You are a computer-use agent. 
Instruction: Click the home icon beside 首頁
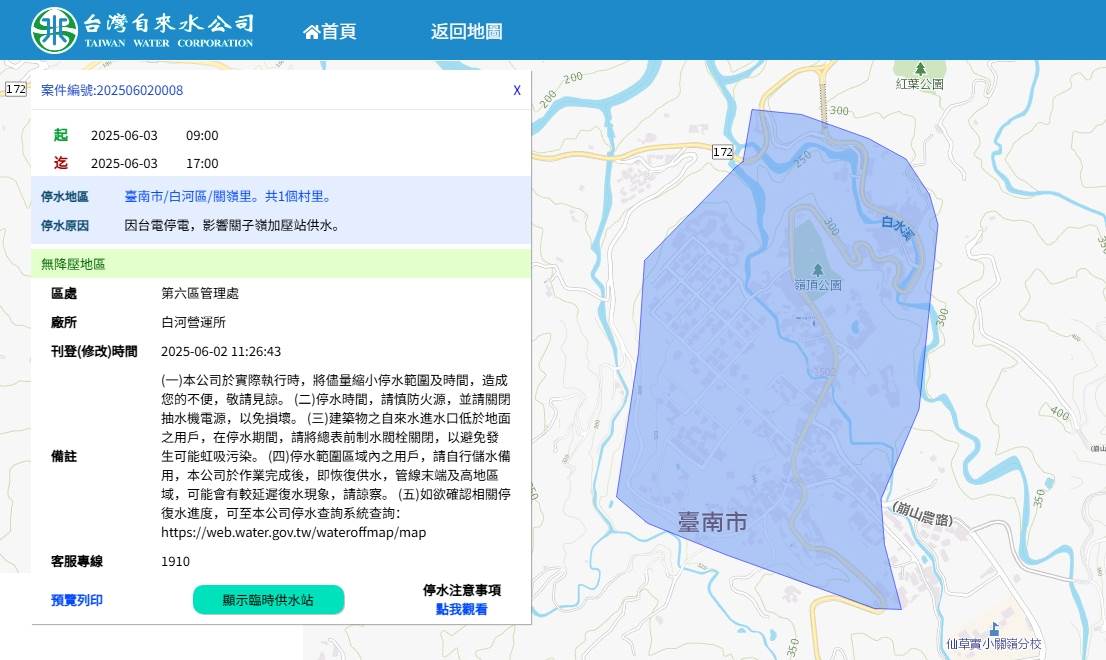[x=311, y=32]
